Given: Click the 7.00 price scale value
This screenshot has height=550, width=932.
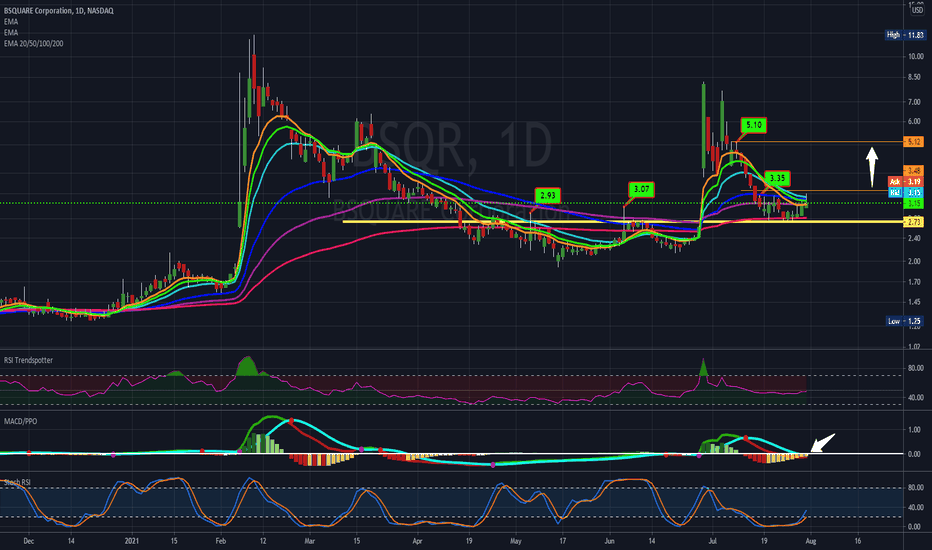Looking at the screenshot, I should (914, 102).
